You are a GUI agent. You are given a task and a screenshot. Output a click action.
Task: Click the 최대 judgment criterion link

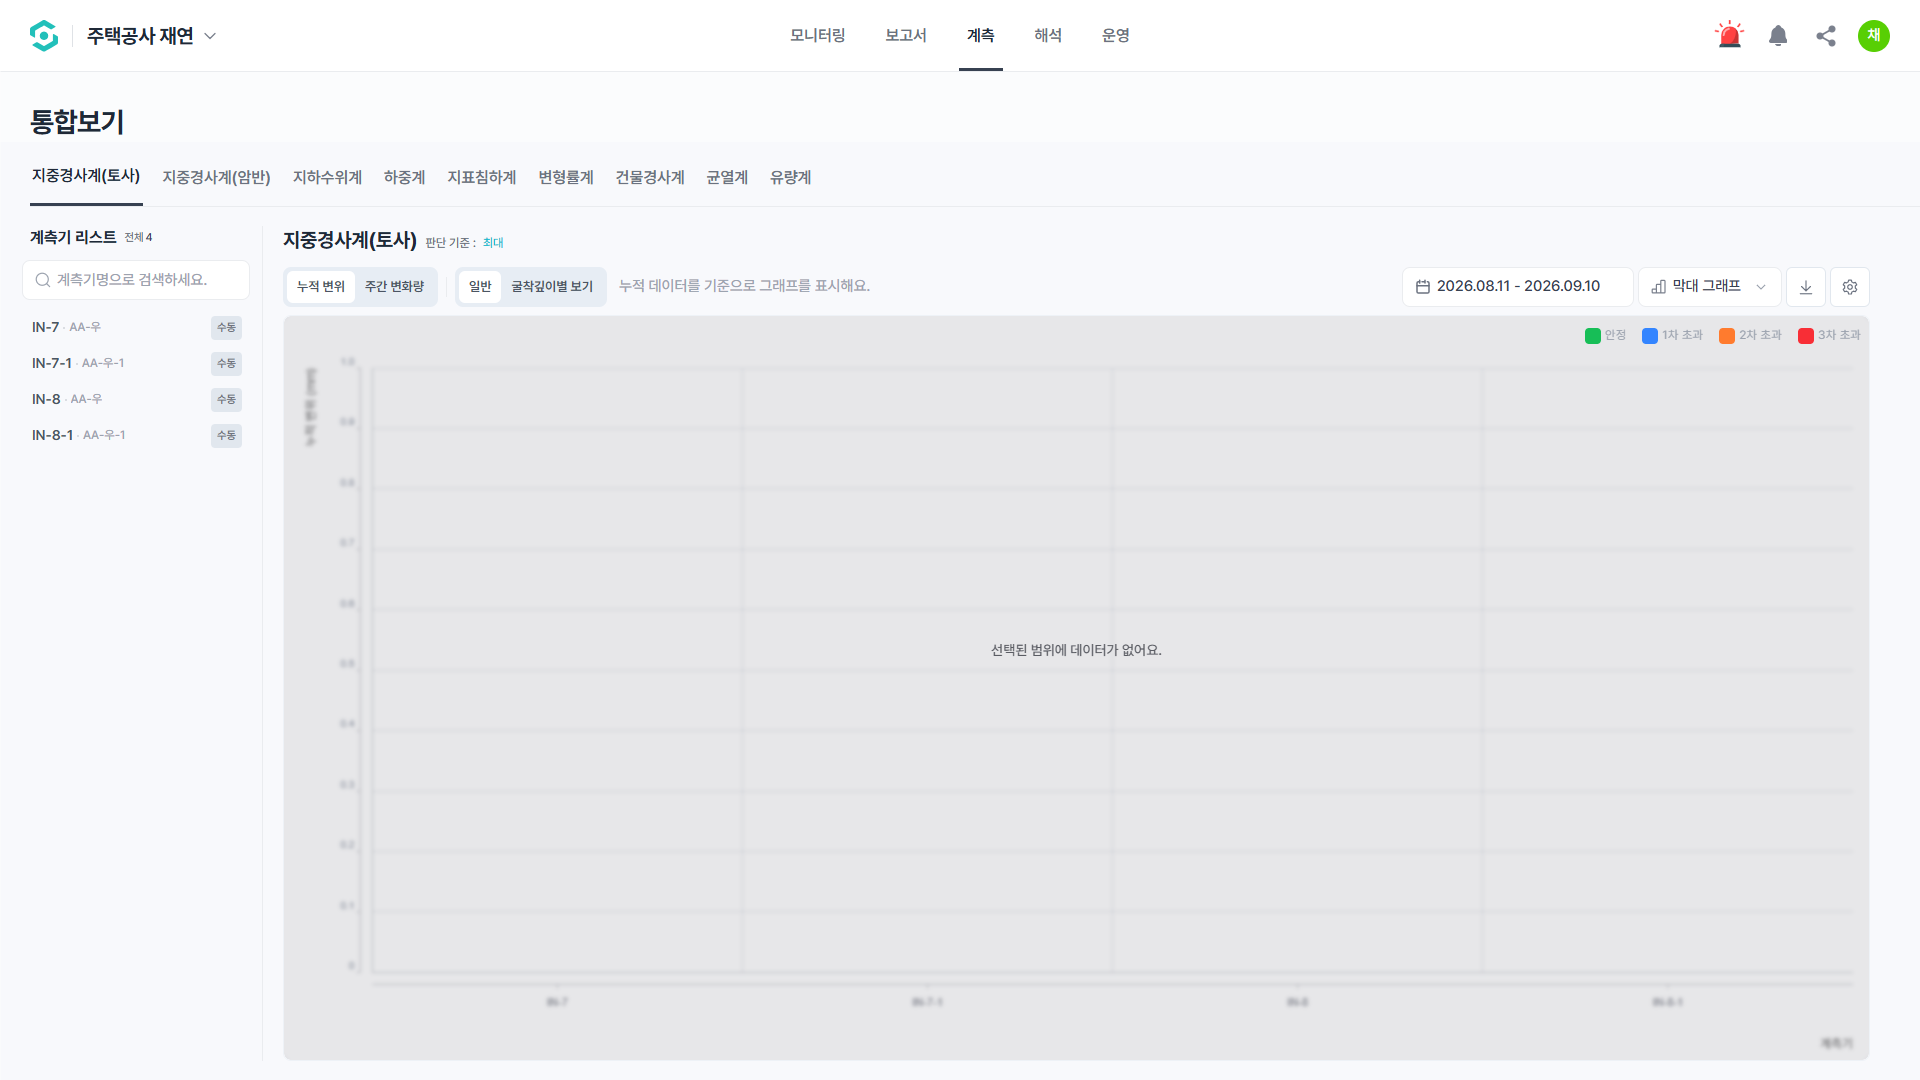click(493, 243)
